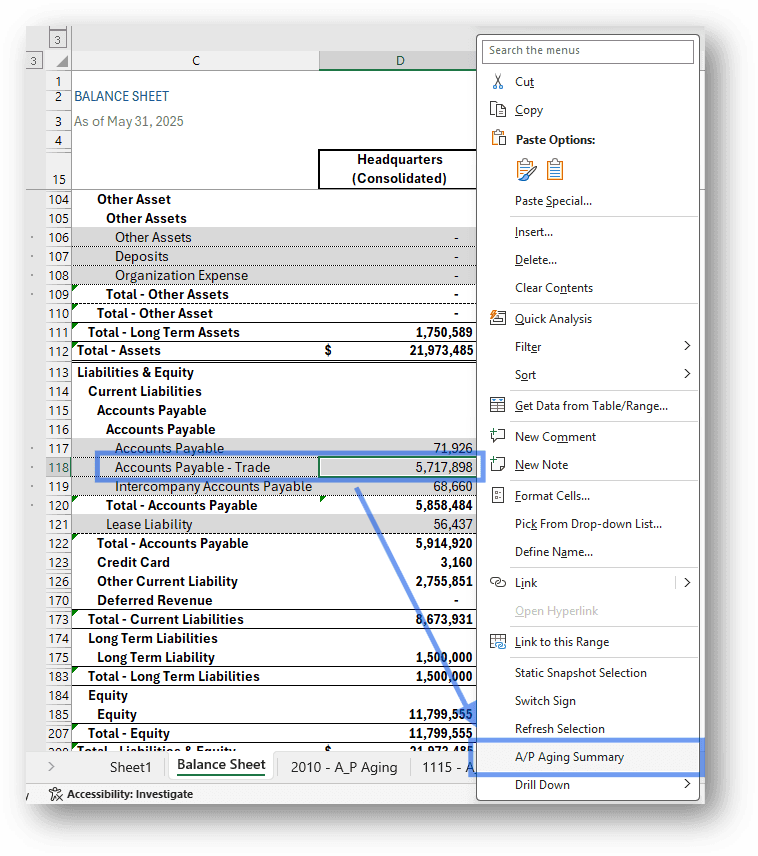Select row 118 header
The width and height of the screenshot is (758, 856).
tap(58, 467)
